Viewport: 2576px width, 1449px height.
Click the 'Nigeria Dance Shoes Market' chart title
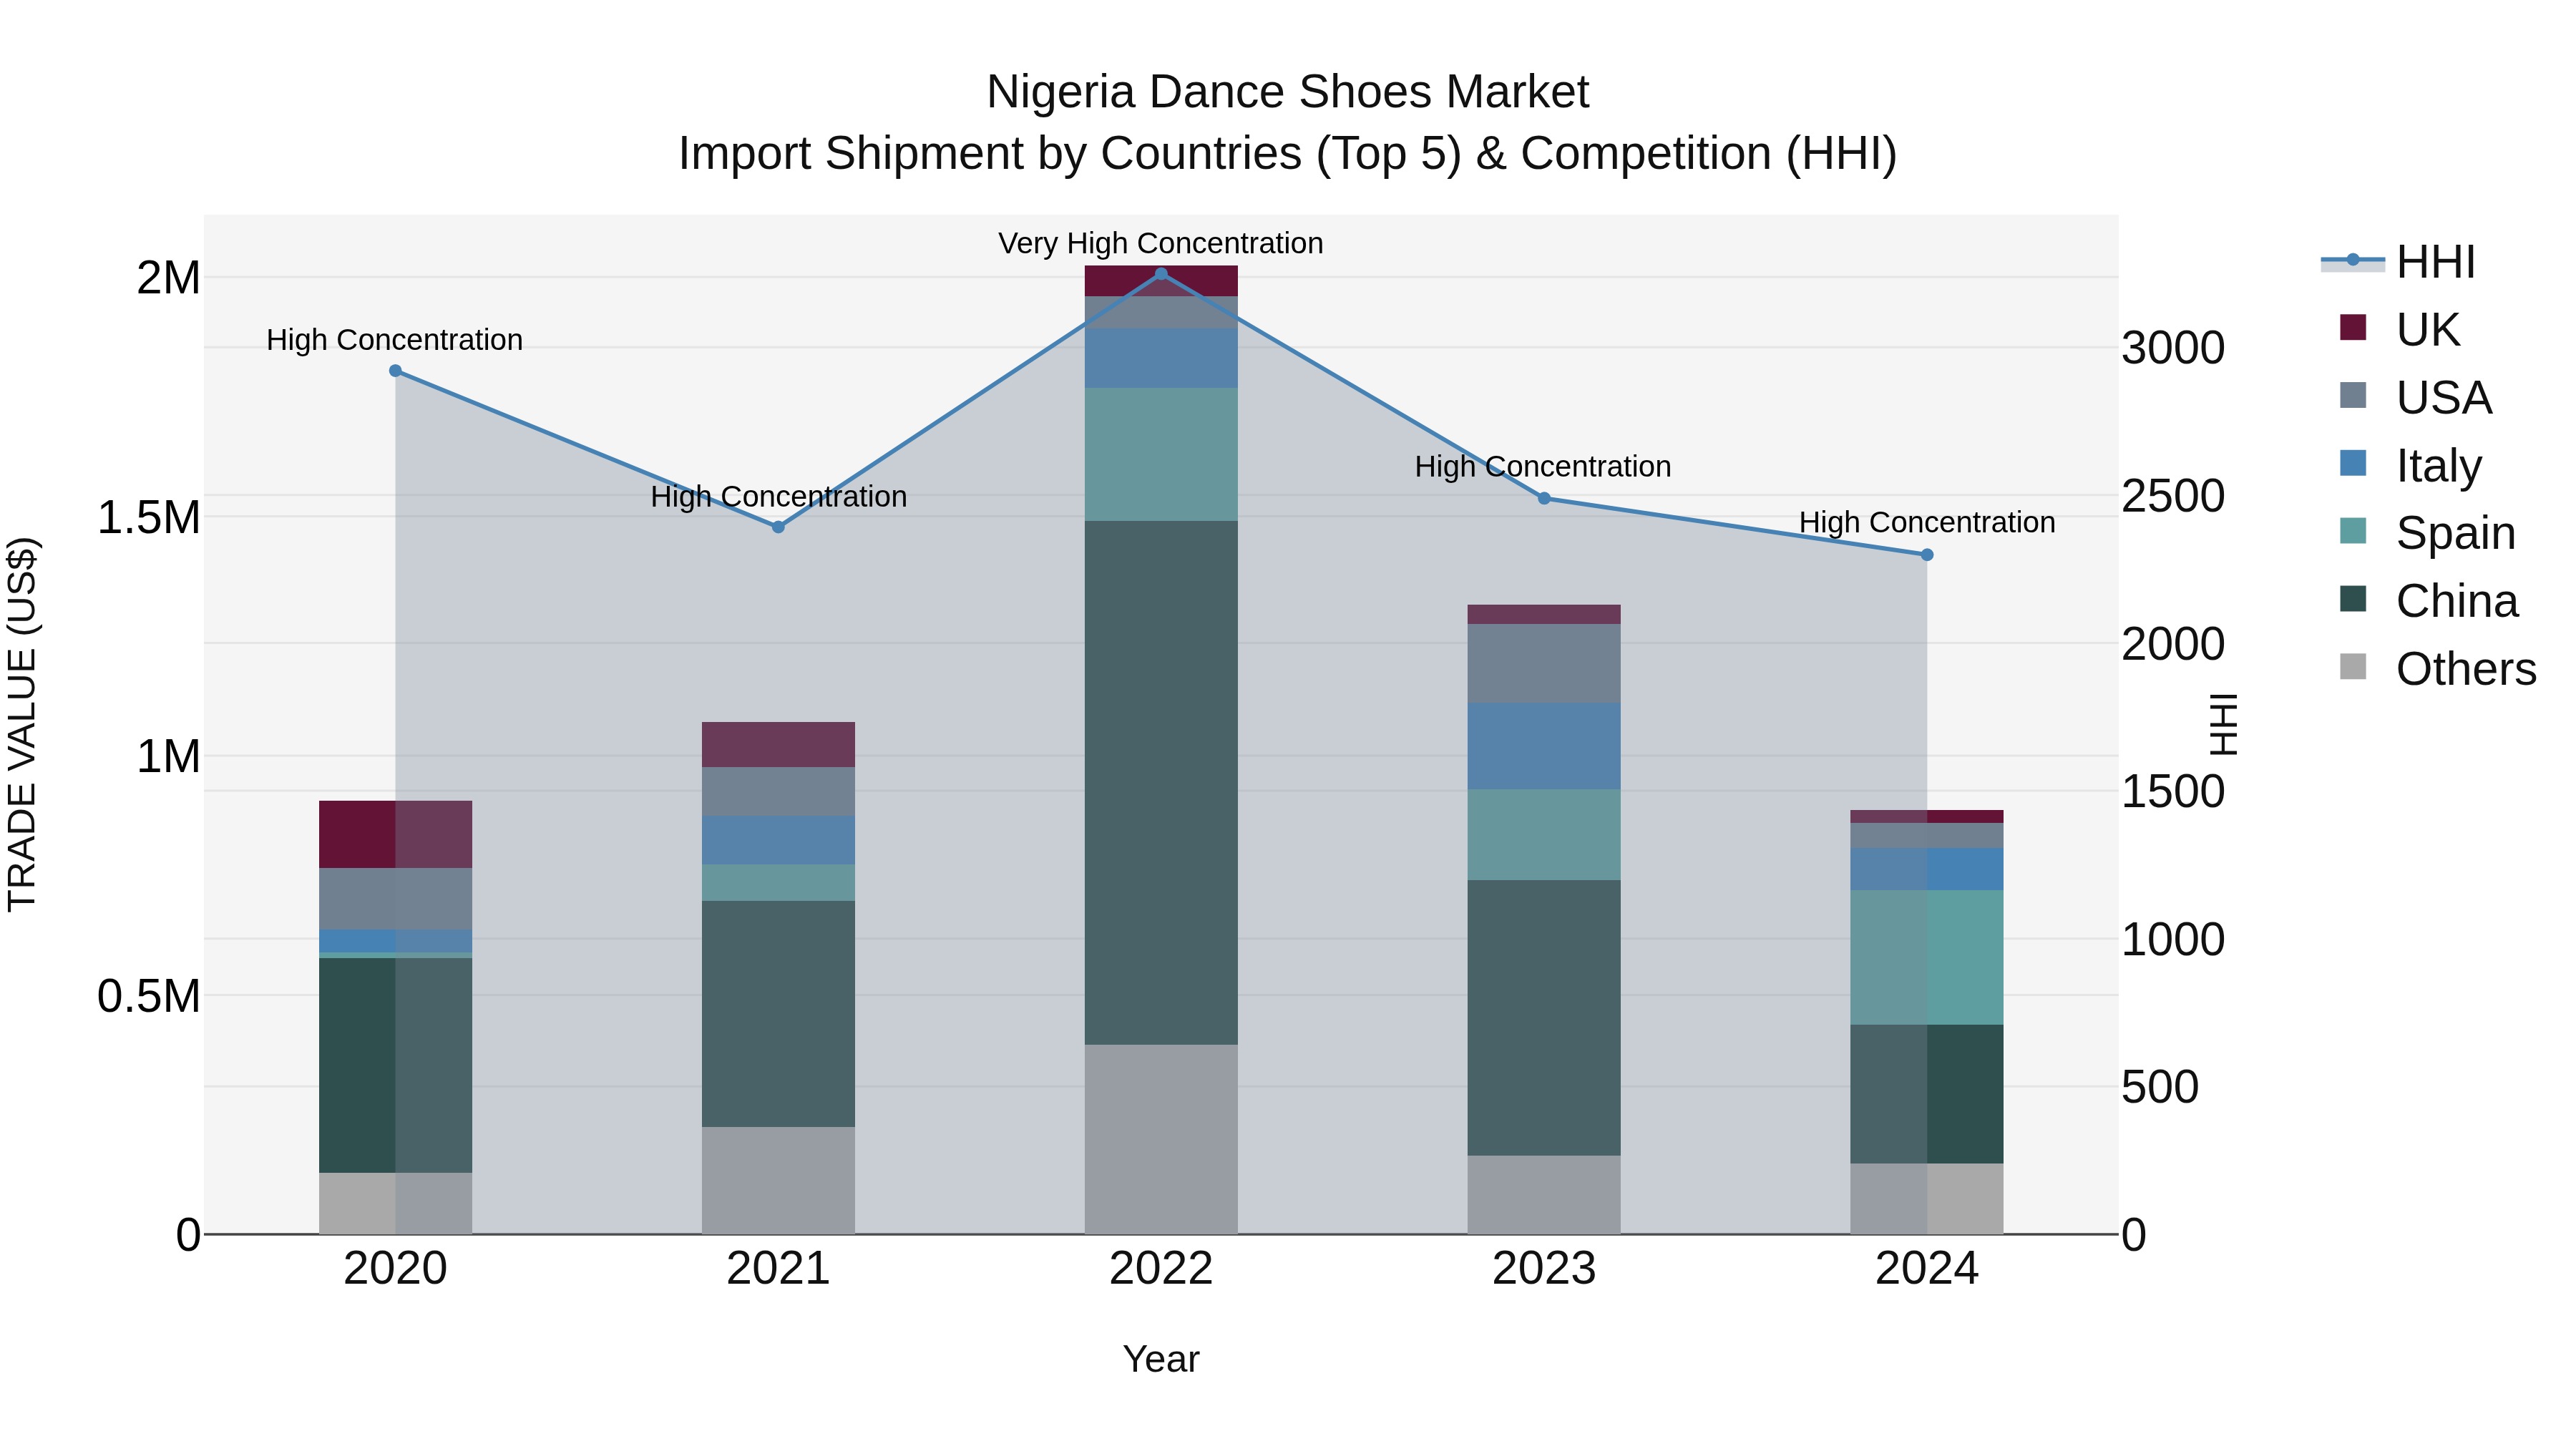pos(1288,92)
